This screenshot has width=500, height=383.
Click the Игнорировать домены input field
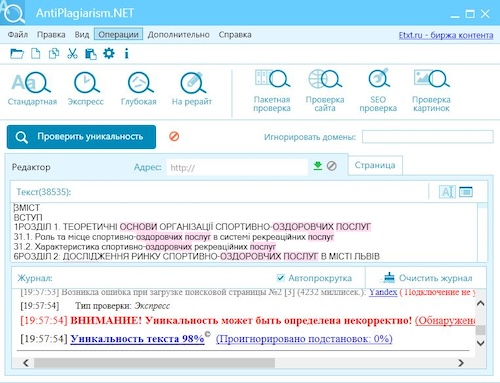pyautogui.click(x=428, y=137)
